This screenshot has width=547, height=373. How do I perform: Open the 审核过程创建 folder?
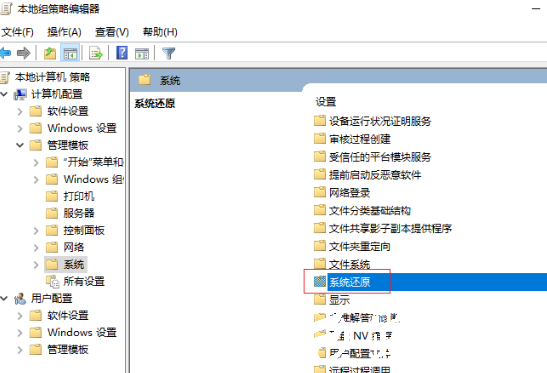[360, 139]
